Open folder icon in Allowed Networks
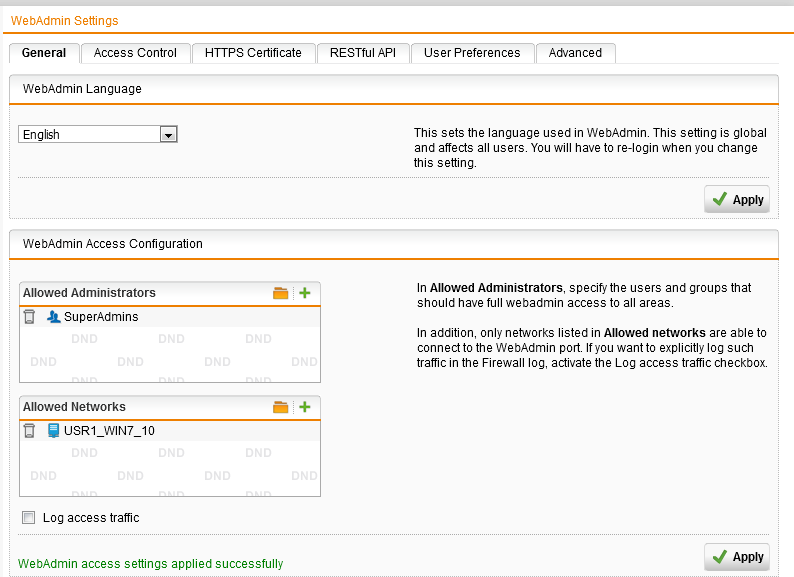 point(281,407)
